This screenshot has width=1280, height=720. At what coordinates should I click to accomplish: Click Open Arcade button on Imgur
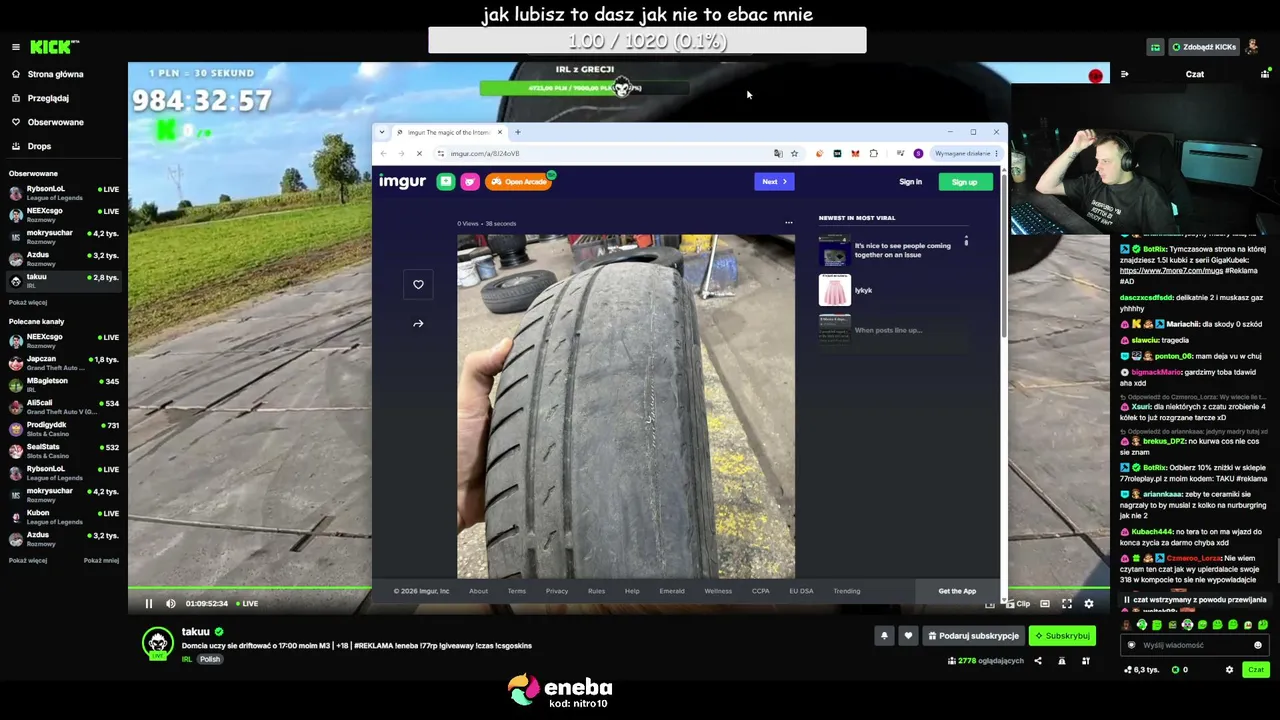pos(518,181)
